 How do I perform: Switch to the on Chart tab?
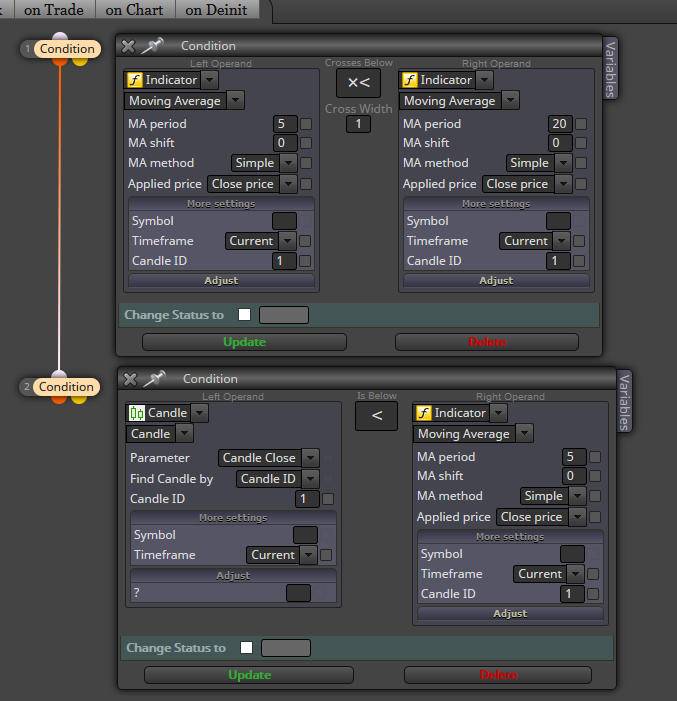click(134, 9)
